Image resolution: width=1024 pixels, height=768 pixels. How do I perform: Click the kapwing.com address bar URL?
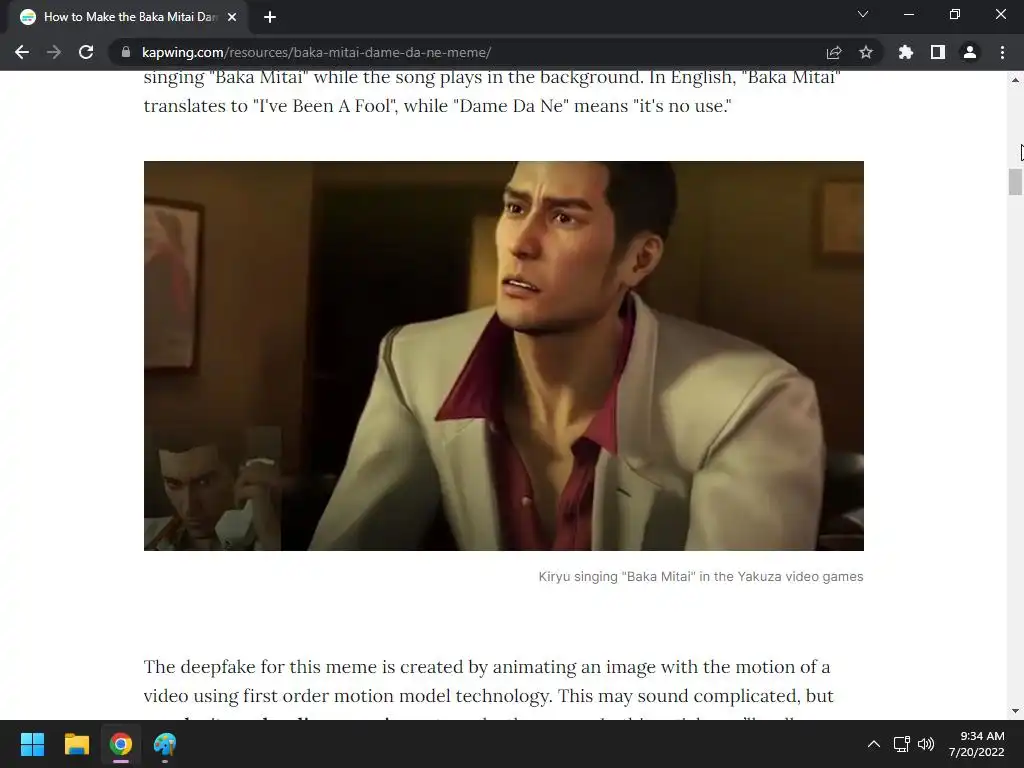pos(316,52)
